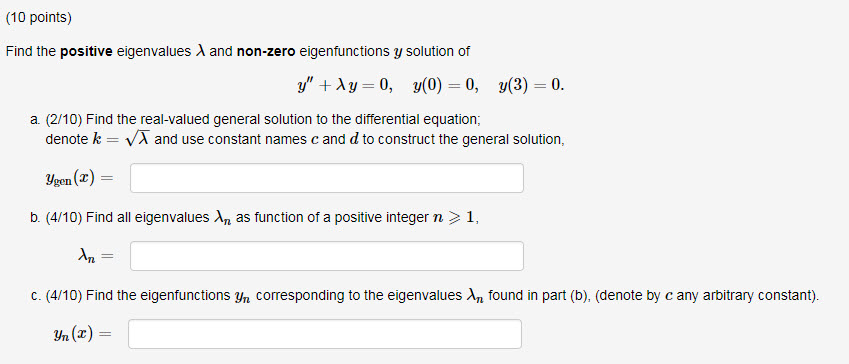Screen dimensions: 849x364
Task: Click the 'y_gen(x) =' label
Action: pyautogui.click(x=79, y=179)
